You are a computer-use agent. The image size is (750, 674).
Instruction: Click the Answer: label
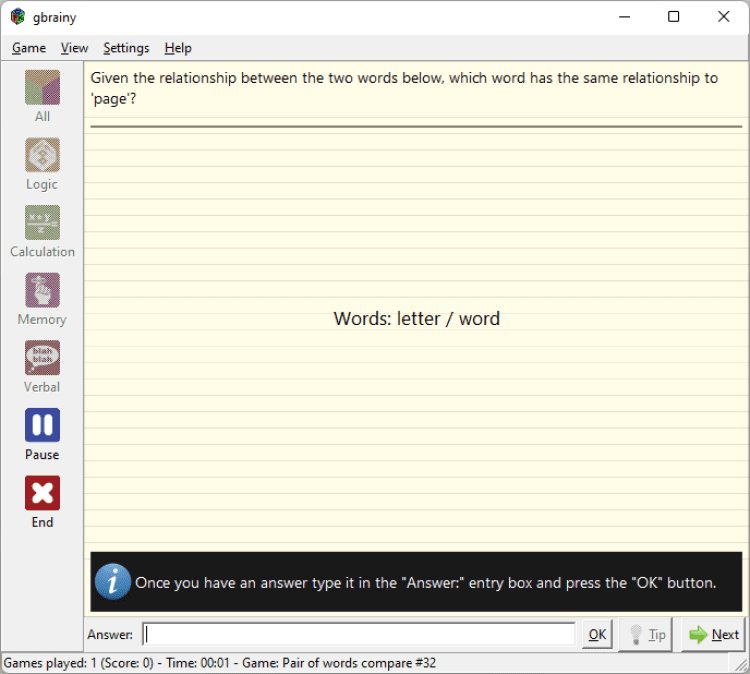pyautogui.click(x=110, y=634)
